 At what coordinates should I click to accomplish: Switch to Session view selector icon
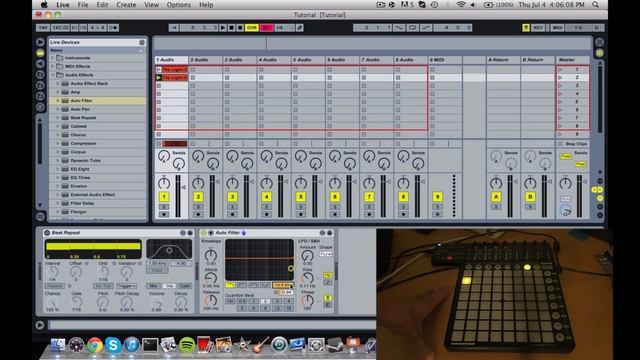coord(599,53)
